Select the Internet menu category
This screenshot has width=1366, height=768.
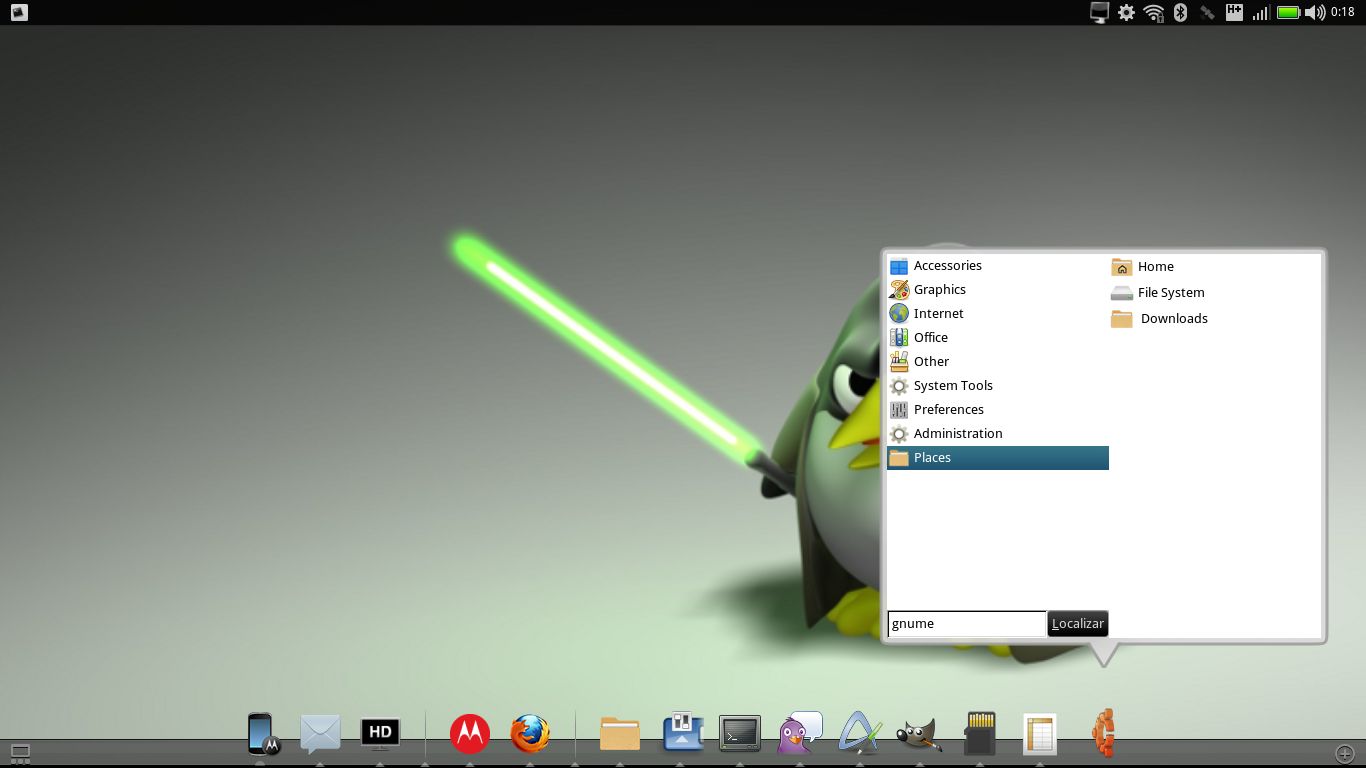937,314
